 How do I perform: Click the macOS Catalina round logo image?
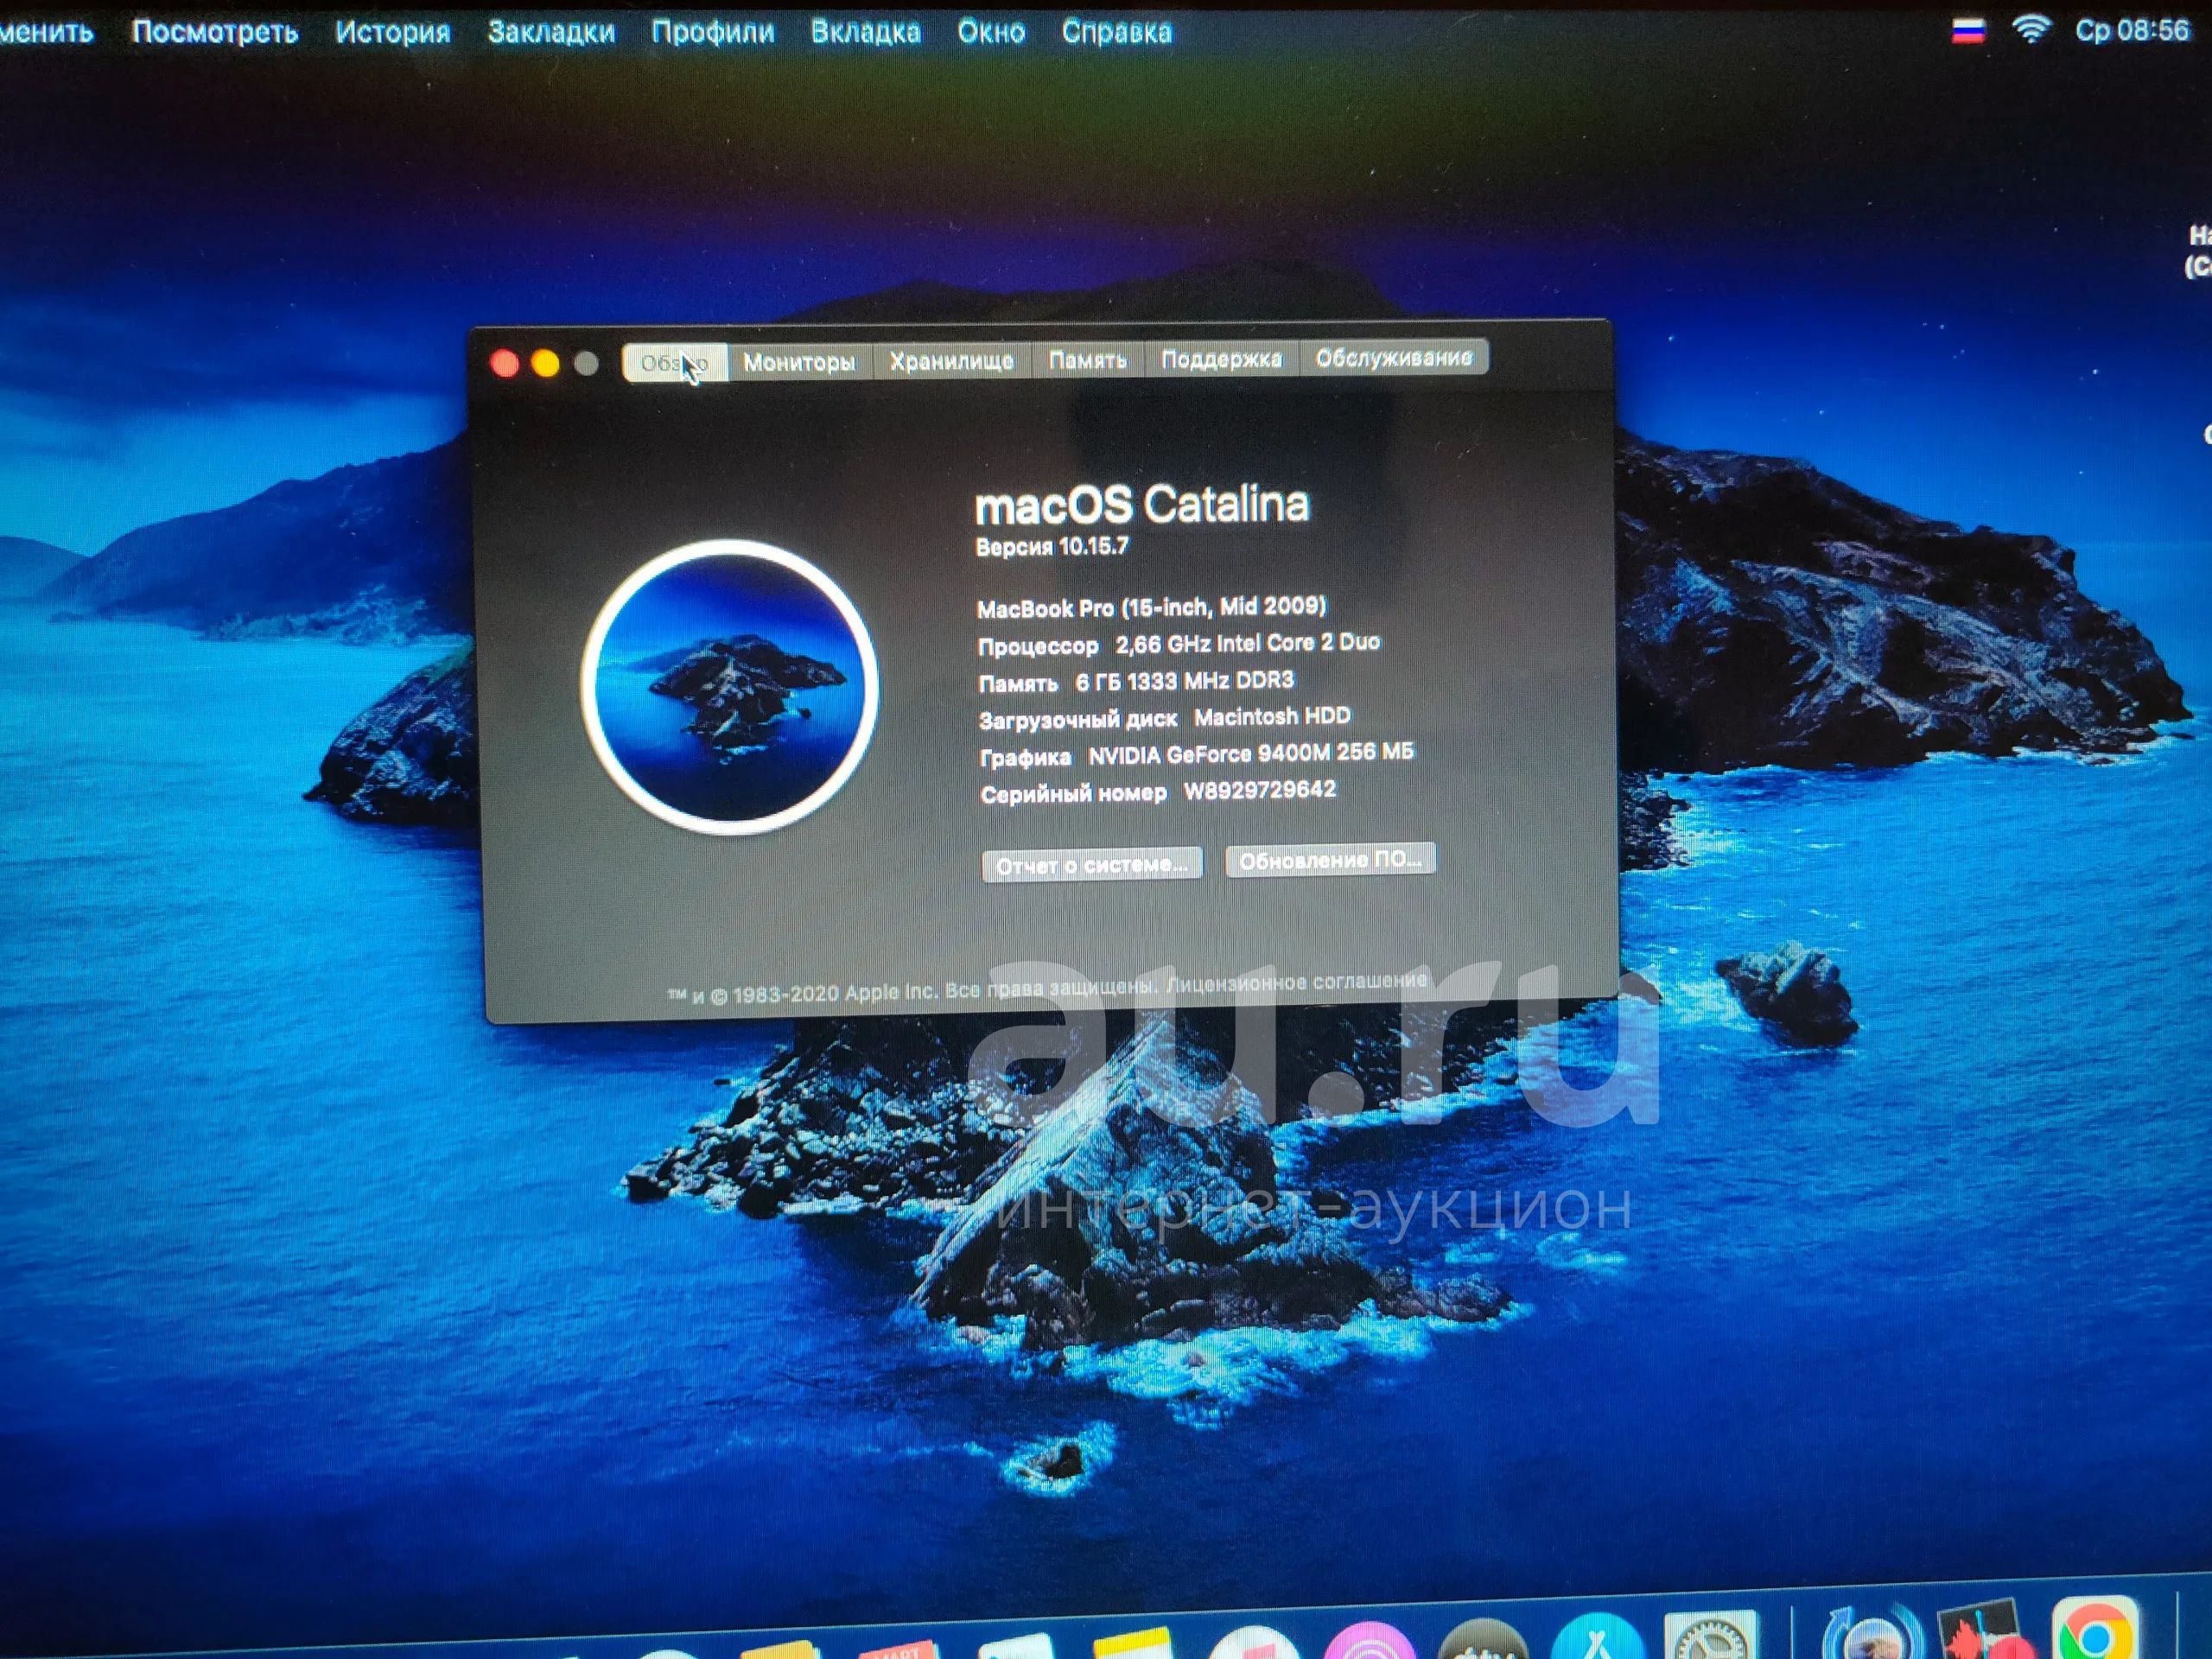pyautogui.click(x=730, y=686)
